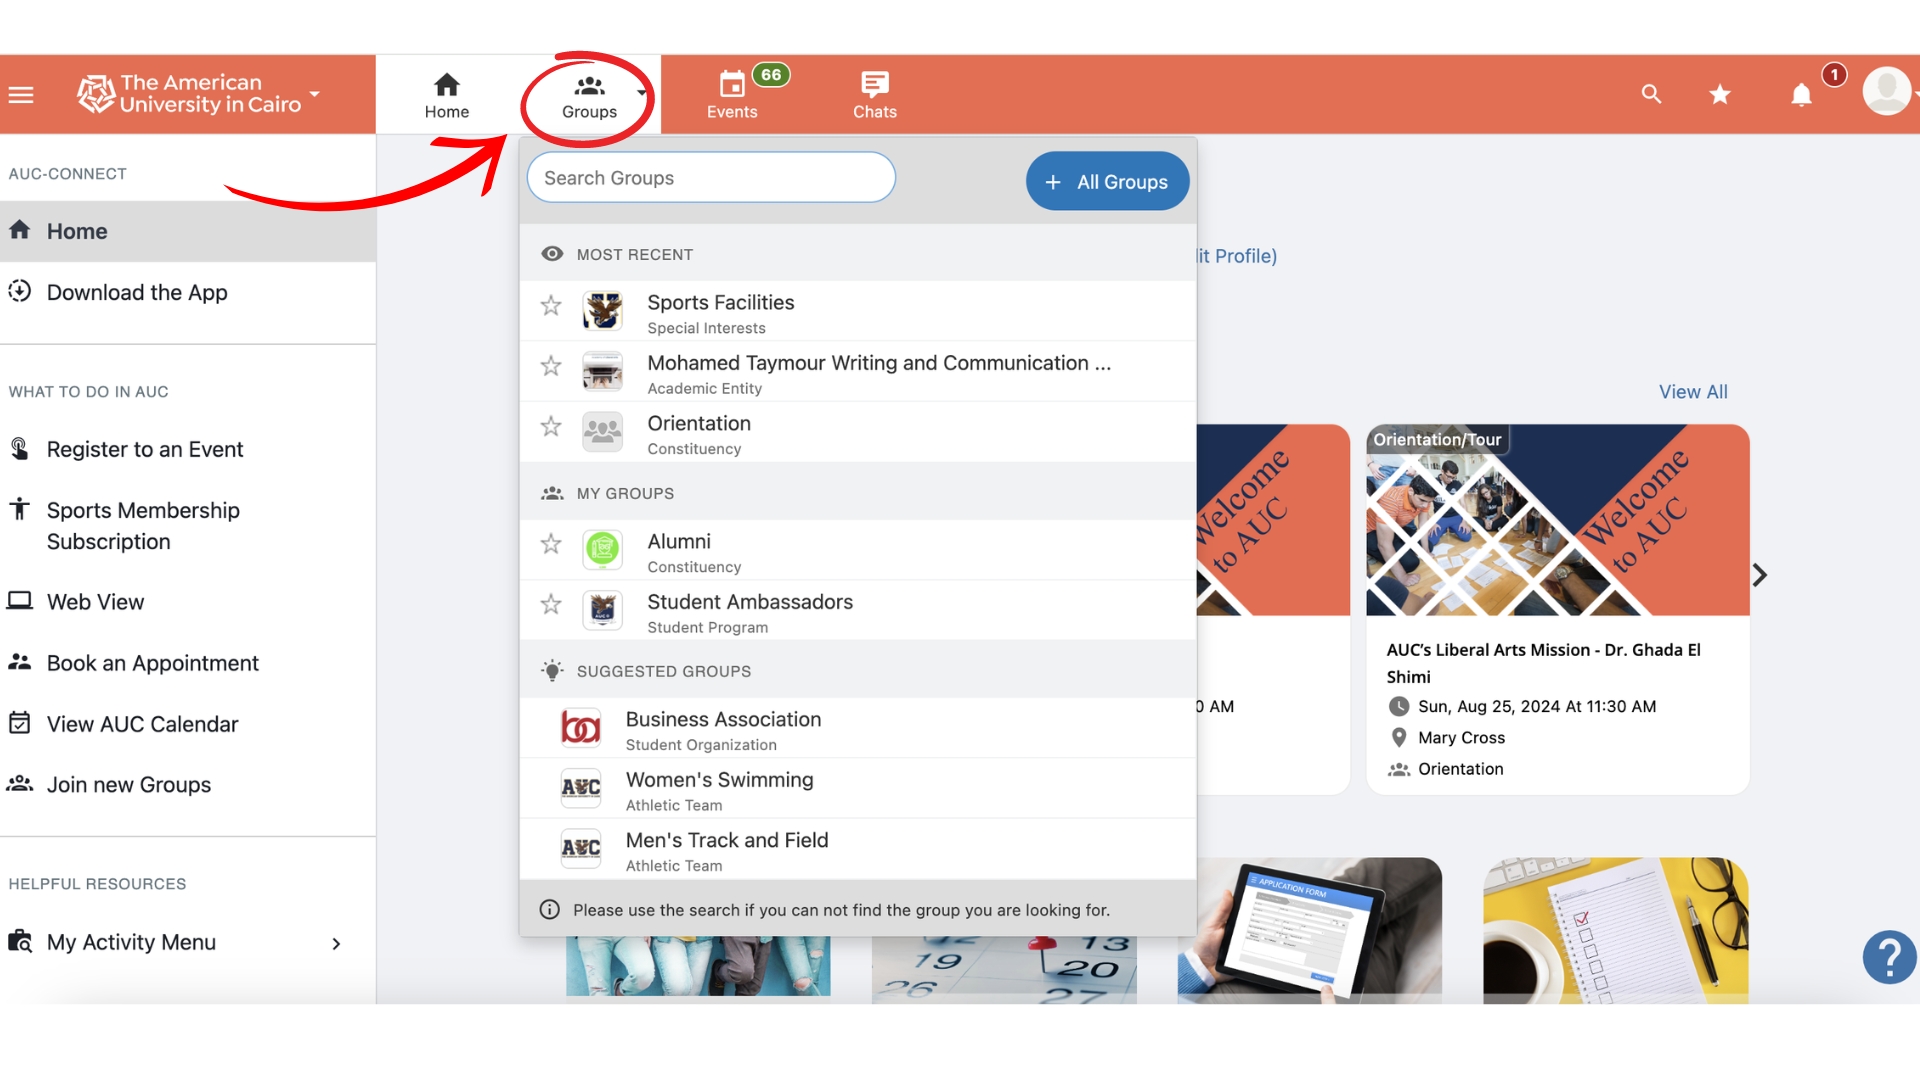Select the Home tab
Screen dimensions: 1920x1080
[x=446, y=92]
